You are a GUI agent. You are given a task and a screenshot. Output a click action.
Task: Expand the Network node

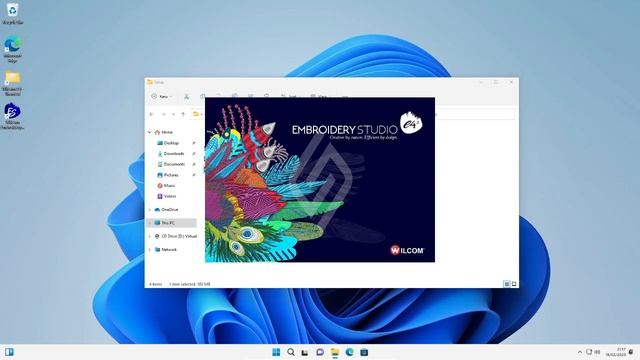coord(150,249)
